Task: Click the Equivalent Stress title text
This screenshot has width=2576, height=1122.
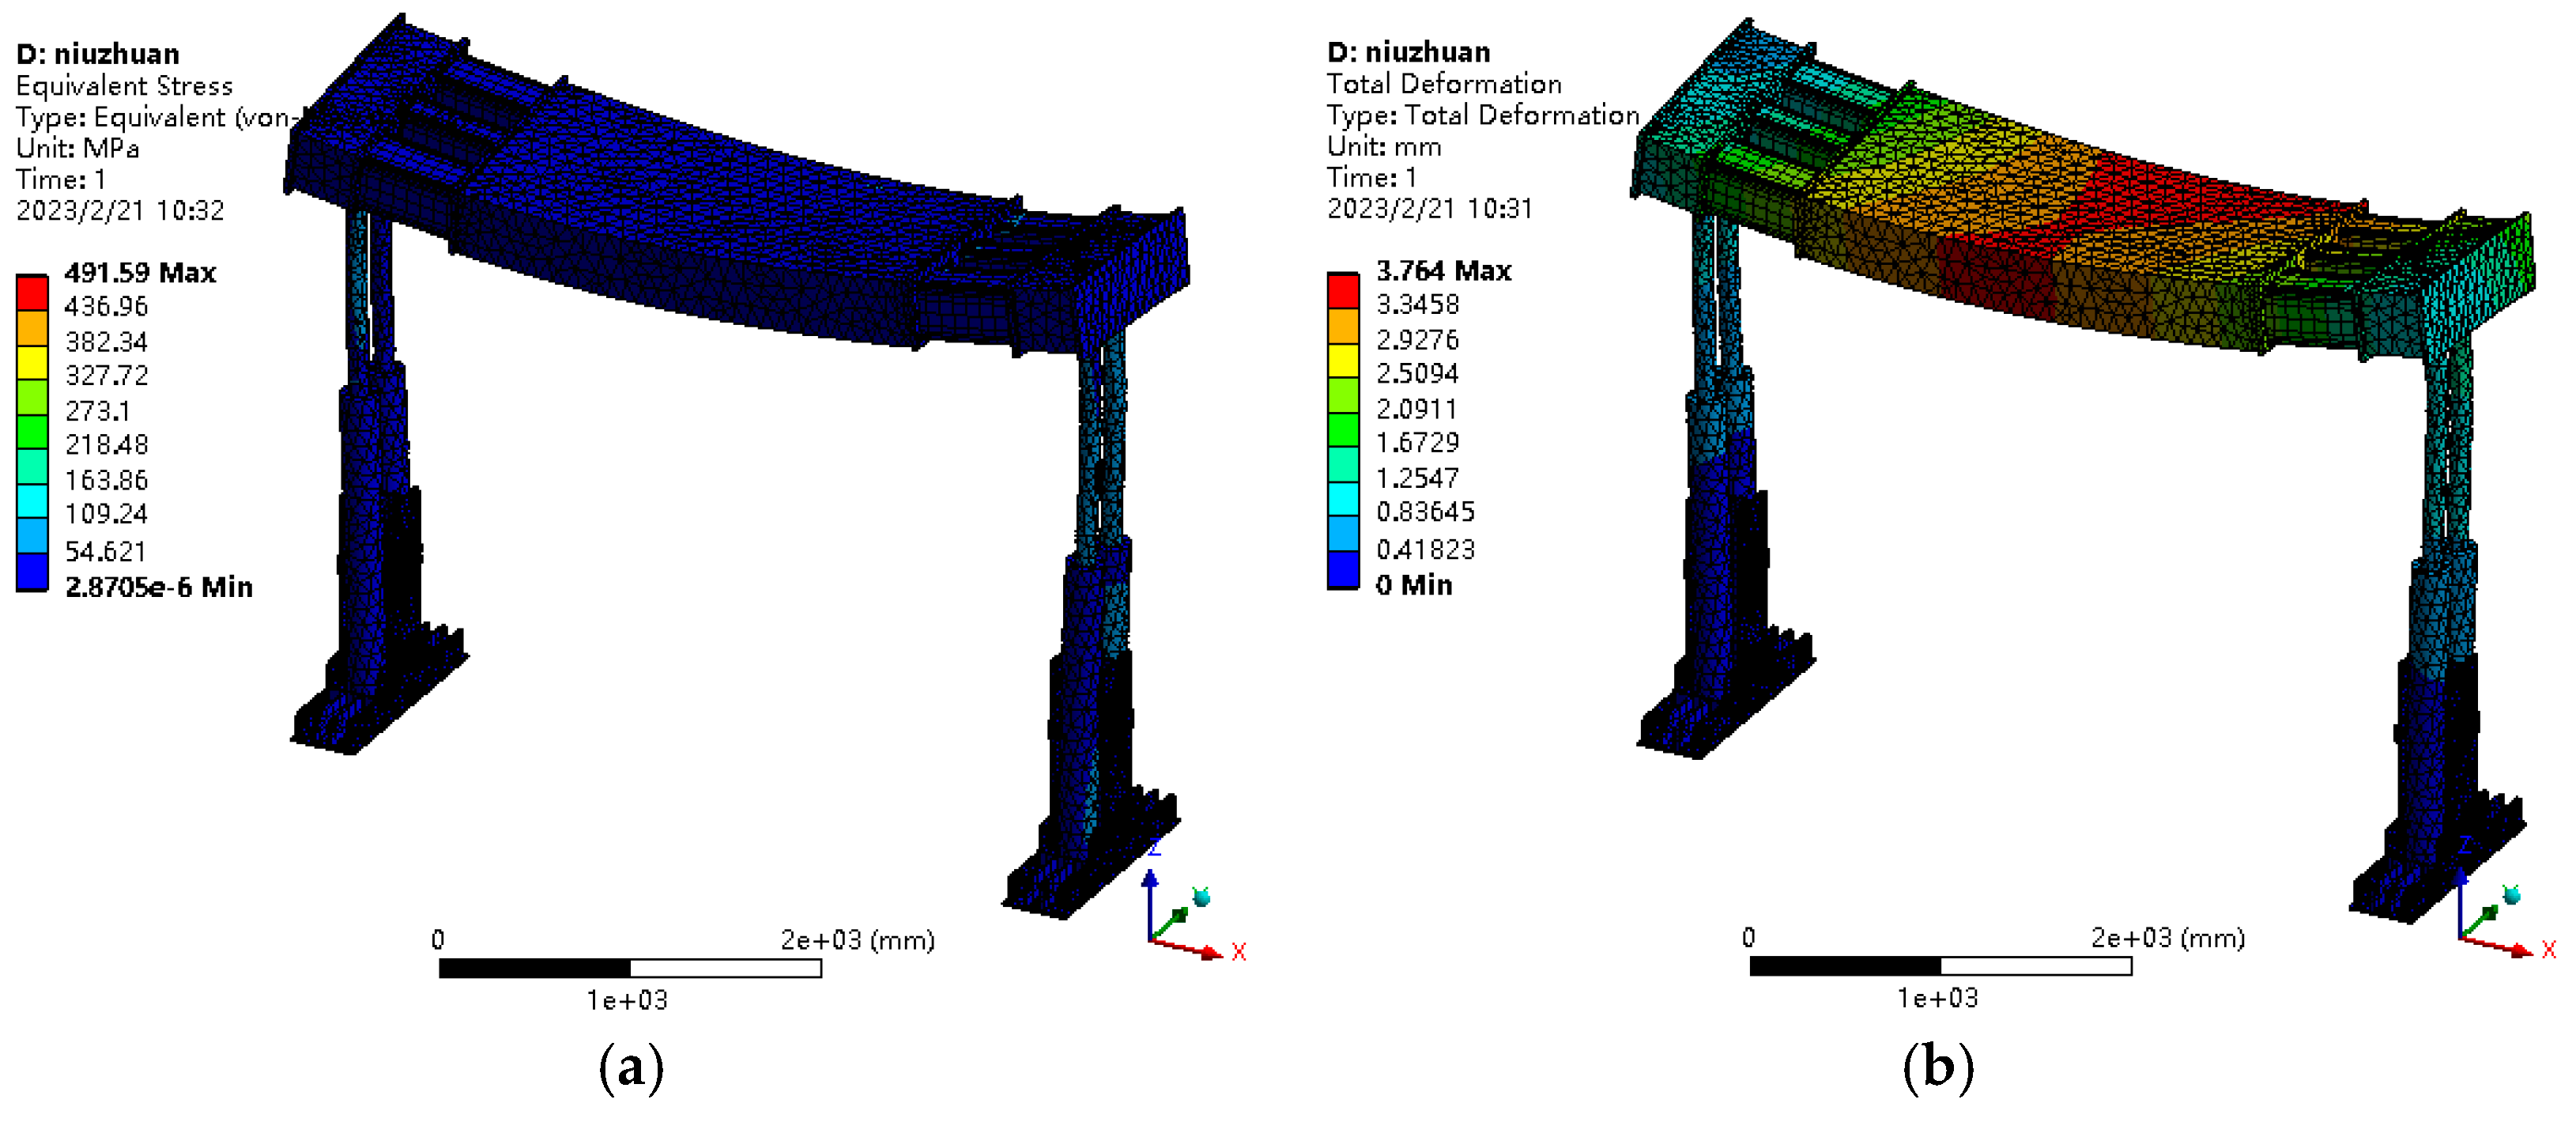Action: pos(124,85)
